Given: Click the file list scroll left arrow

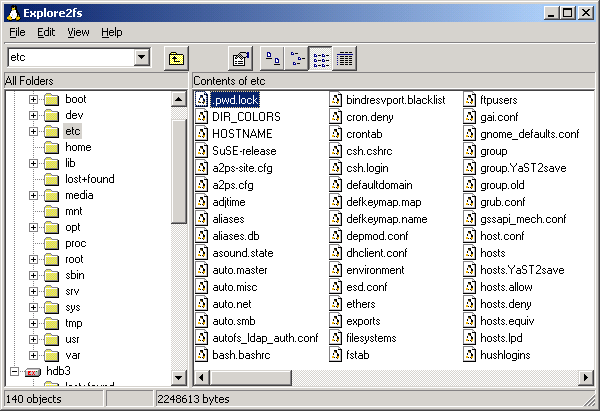Looking at the screenshot, I should point(201,378).
